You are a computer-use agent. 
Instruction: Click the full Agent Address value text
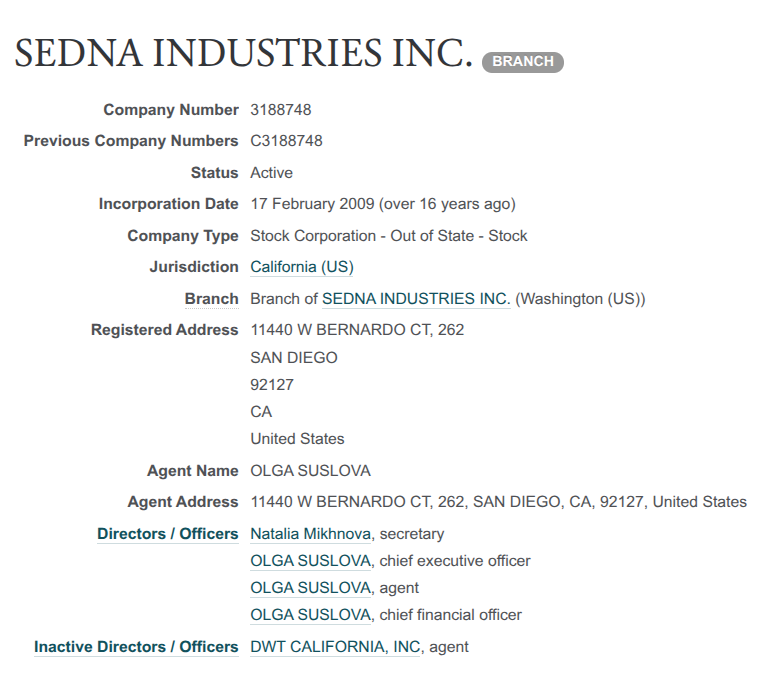tap(498, 502)
